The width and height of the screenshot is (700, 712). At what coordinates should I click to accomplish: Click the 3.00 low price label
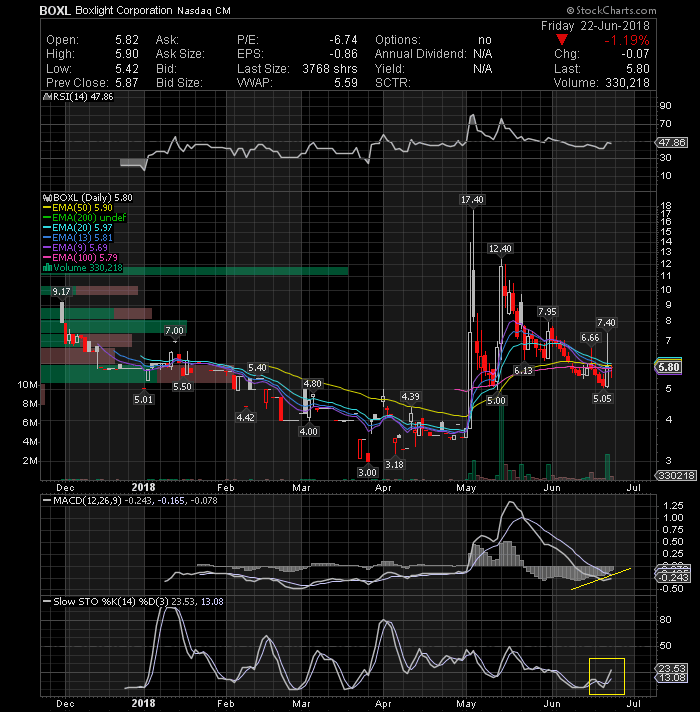pyautogui.click(x=367, y=472)
